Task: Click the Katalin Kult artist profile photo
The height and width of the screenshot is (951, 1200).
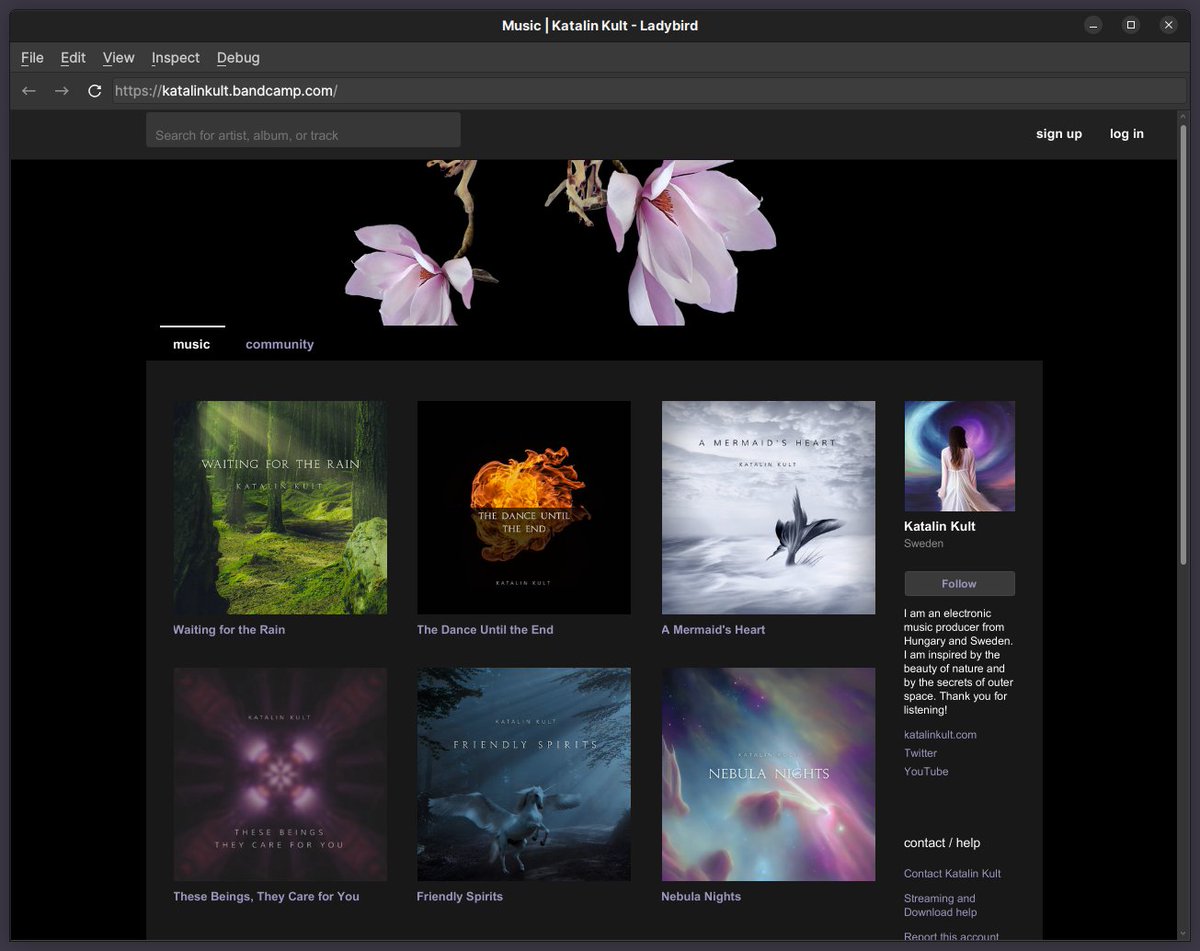Action: click(x=959, y=456)
